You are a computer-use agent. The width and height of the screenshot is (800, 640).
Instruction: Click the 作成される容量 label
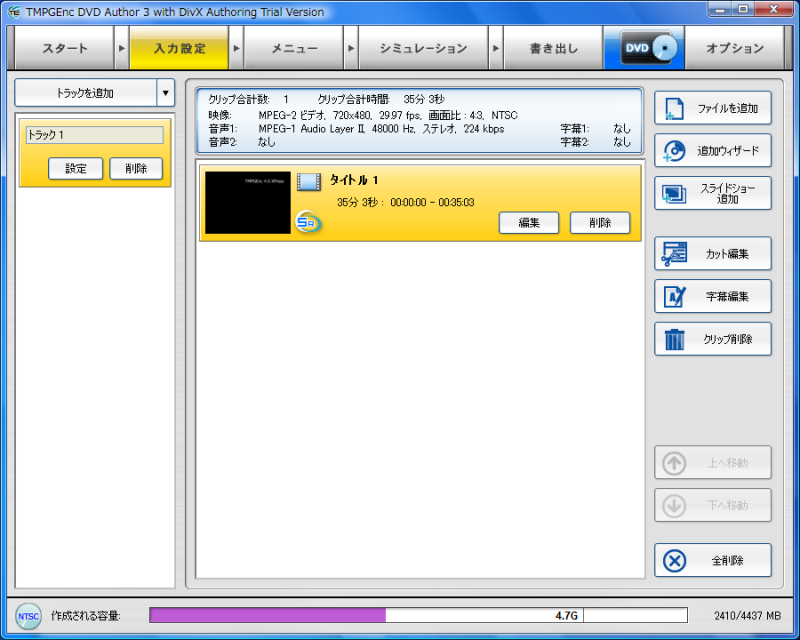86,616
